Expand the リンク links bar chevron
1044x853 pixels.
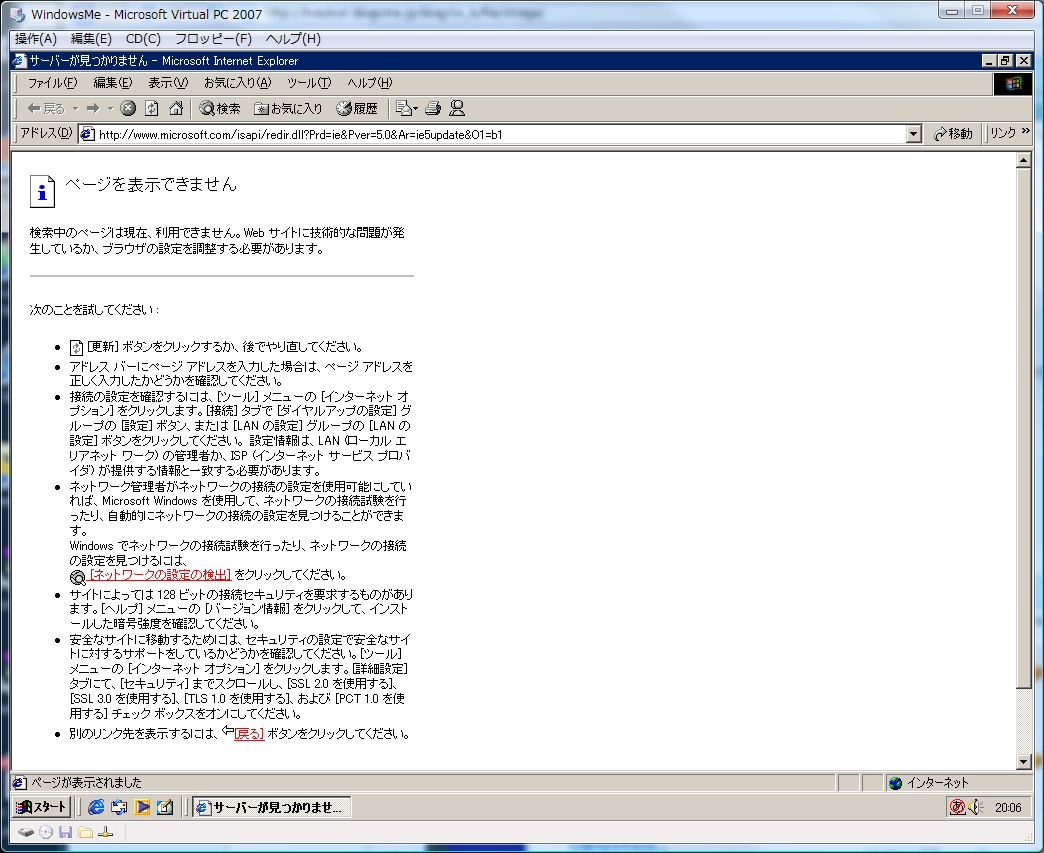tap(1026, 131)
